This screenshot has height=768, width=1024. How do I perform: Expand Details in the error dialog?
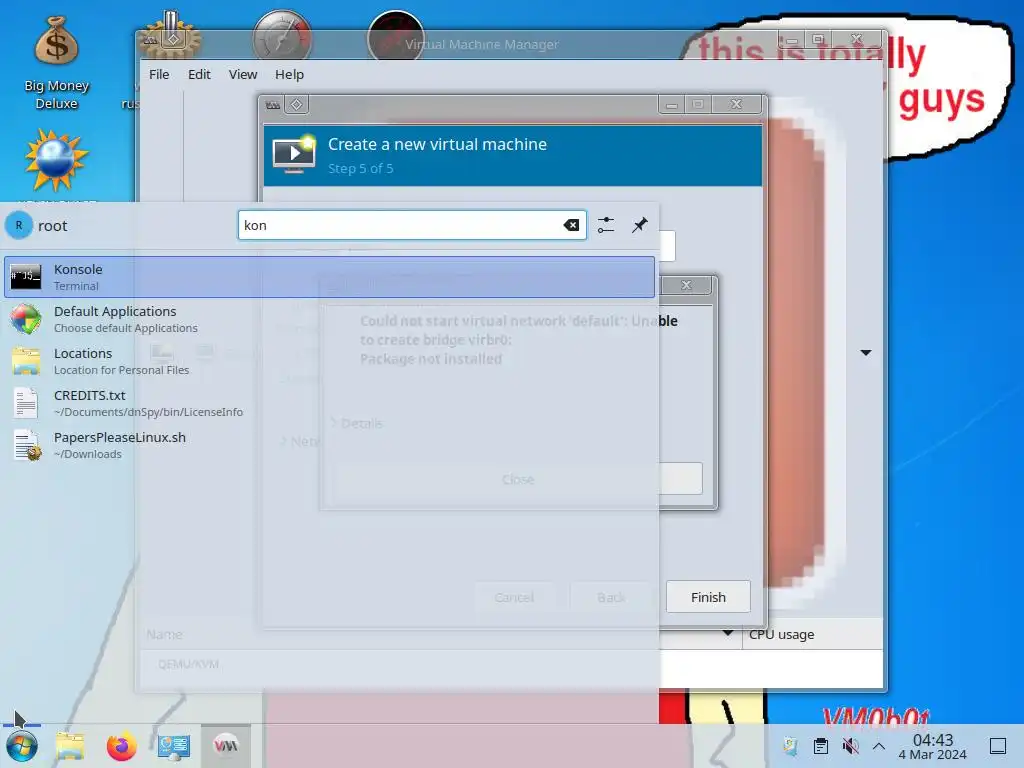tap(357, 423)
